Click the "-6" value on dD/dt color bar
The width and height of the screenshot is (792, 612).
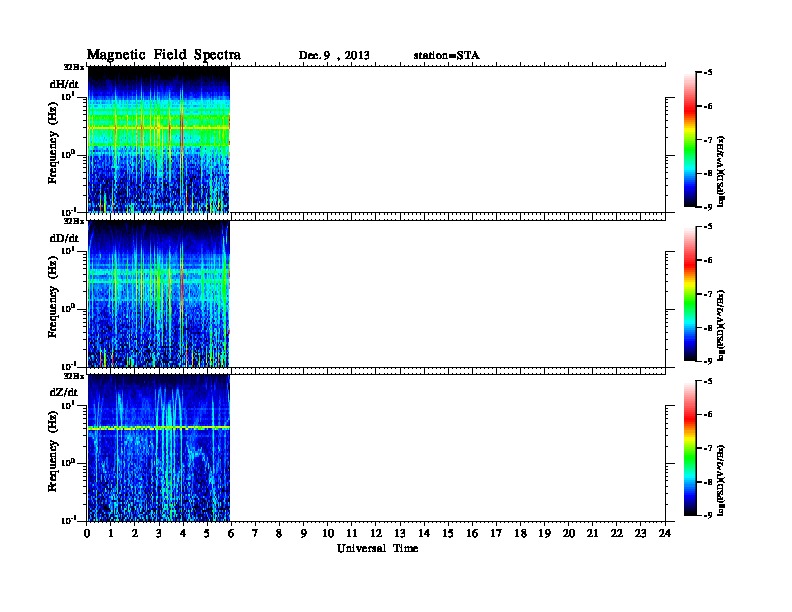[x=709, y=261]
